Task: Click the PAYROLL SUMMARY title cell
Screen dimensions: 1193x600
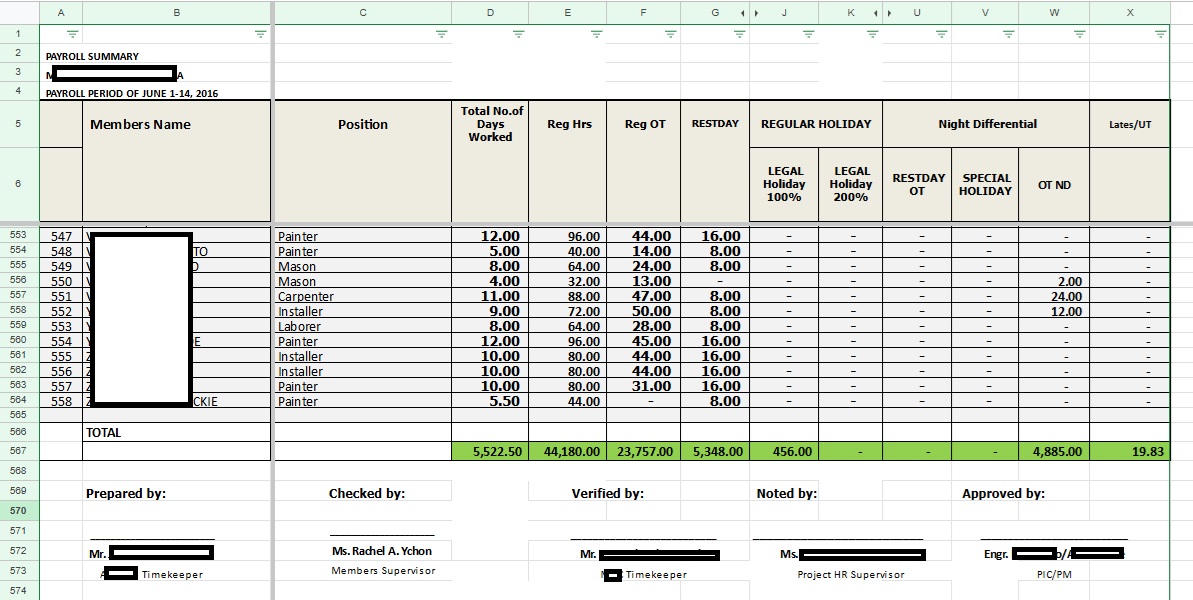Action: click(92, 56)
